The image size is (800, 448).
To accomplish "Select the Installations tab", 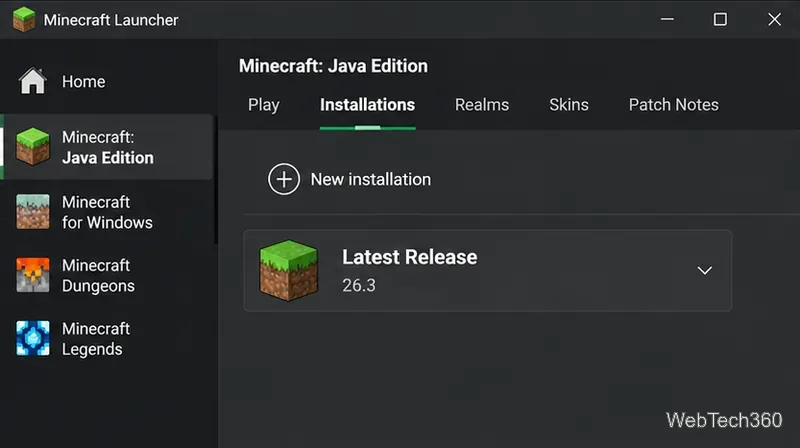I will (367, 105).
